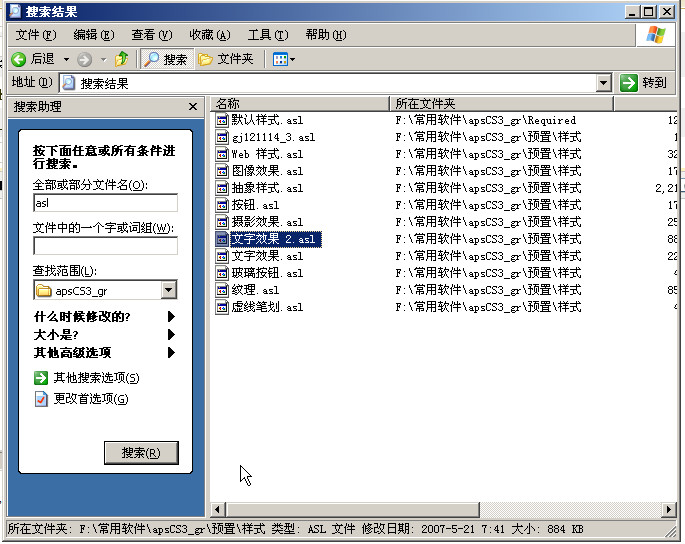This screenshot has height=544, width=685.
Task: Expand 'When was it modified' (什么时候修改的) option
Action: 171,317
